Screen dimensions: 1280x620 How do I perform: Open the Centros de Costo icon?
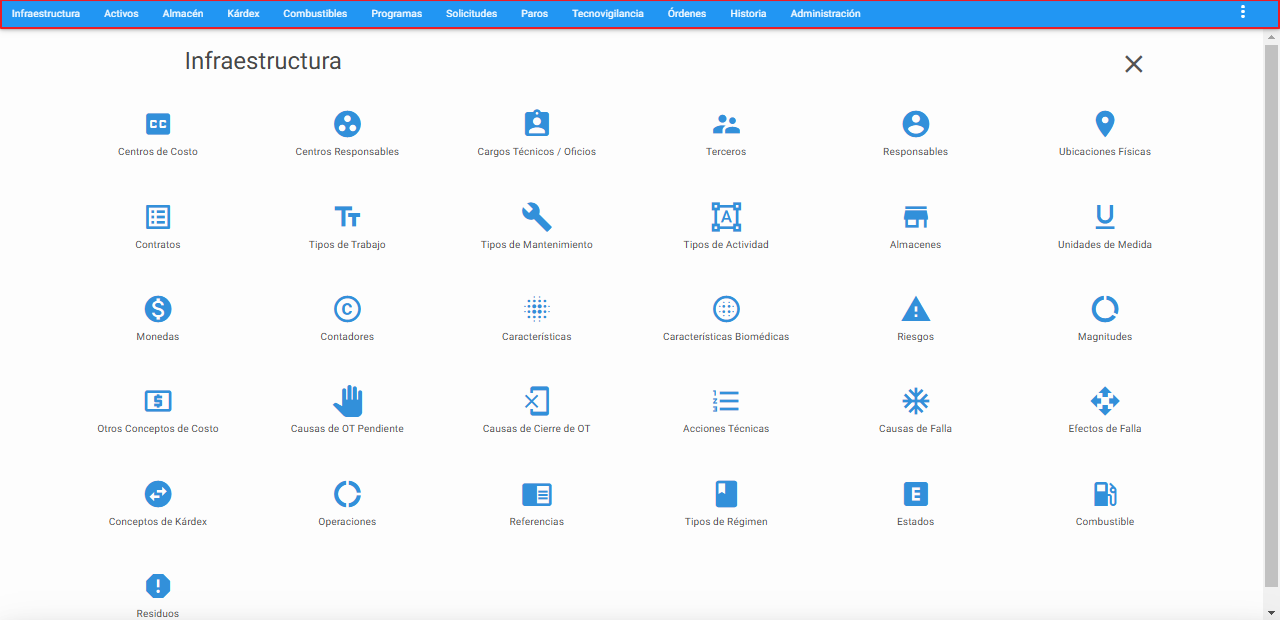click(158, 124)
